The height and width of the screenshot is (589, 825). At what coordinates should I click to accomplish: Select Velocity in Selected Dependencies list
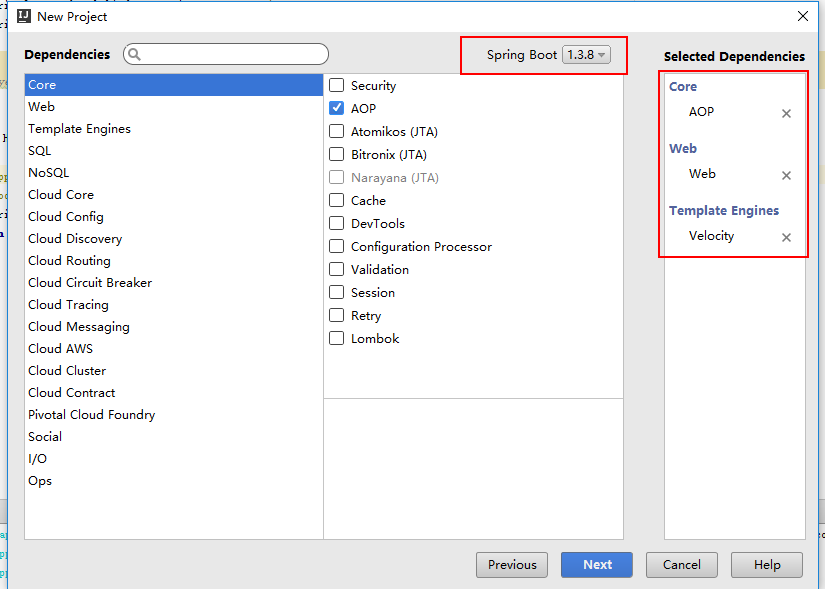pos(711,236)
